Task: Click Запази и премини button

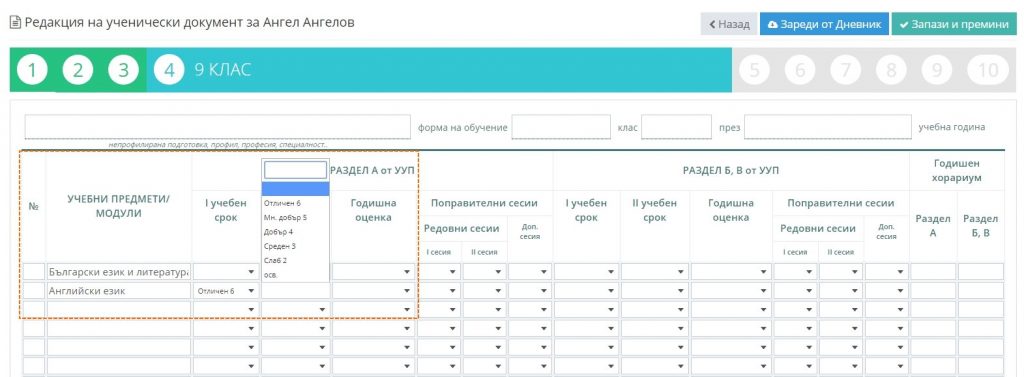Action: (x=954, y=24)
